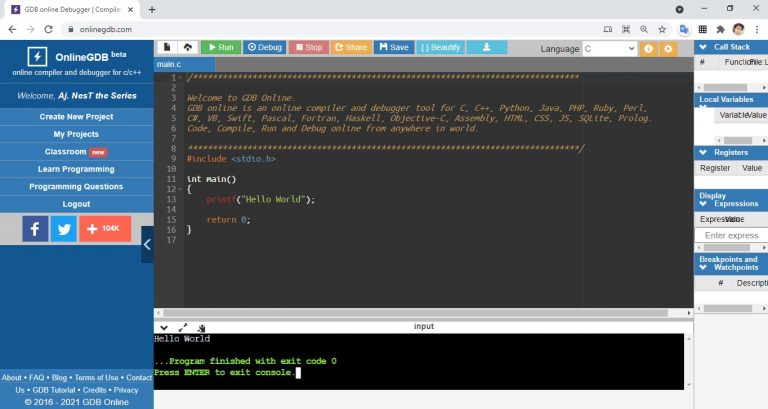Click the Twitter share icon

(x=64, y=229)
